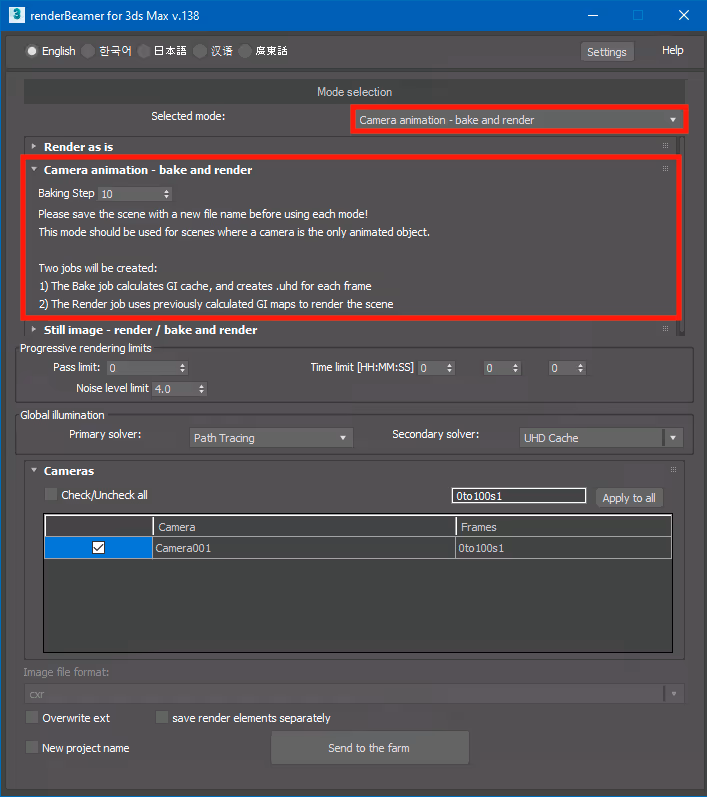The height and width of the screenshot is (797, 707).
Task: Select the 廣東話 language radio button
Action: (x=245, y=51)
